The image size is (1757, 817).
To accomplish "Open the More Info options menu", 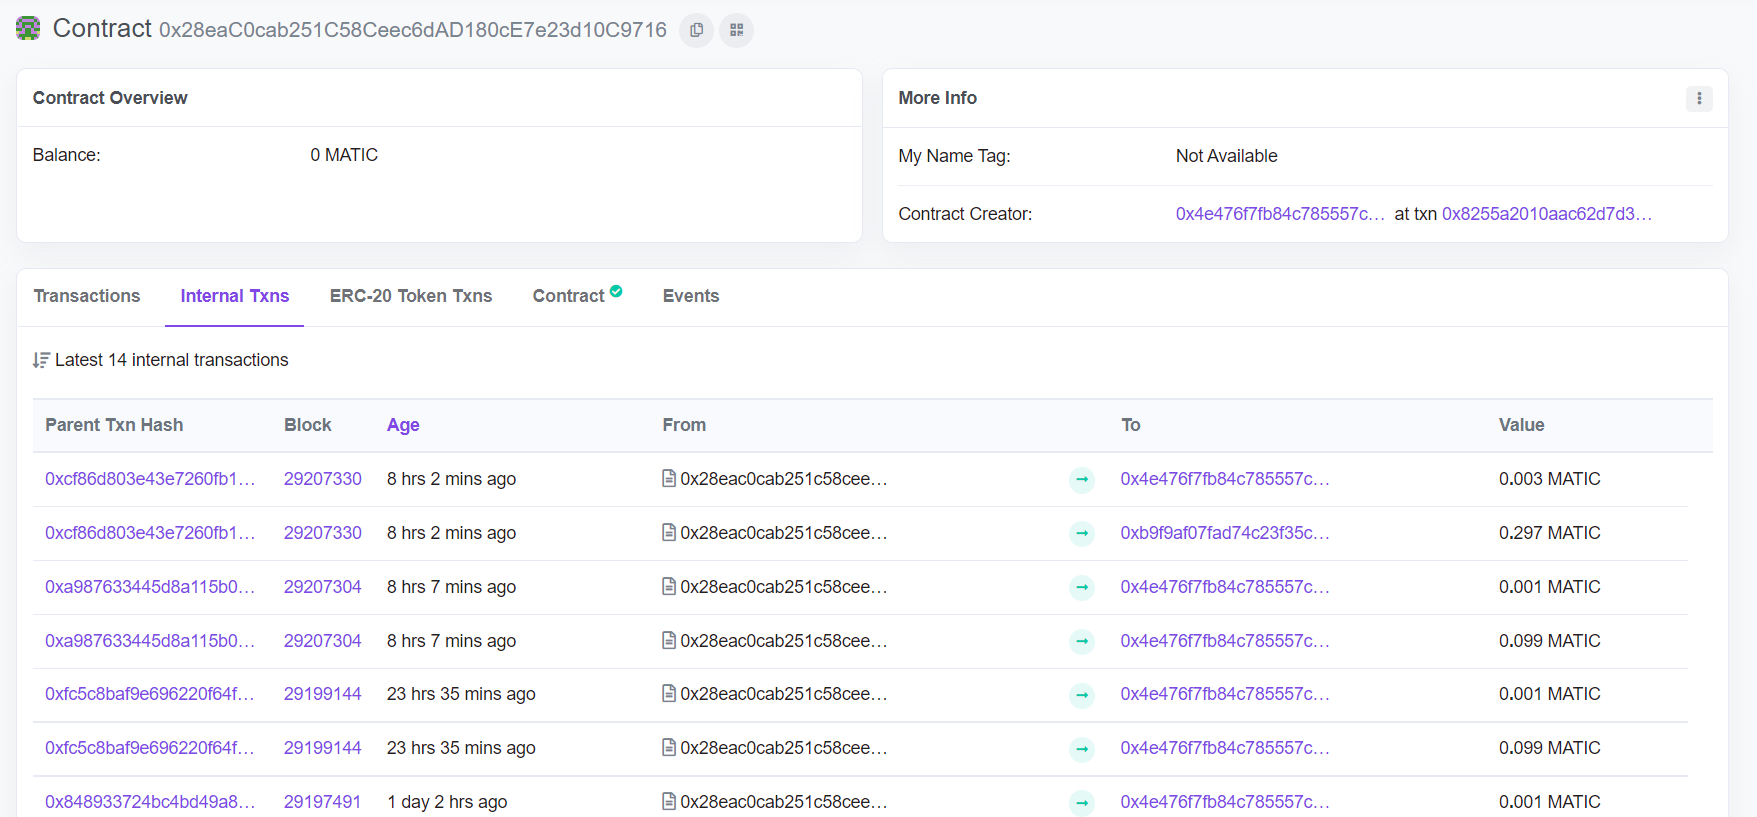I will pos(1699,98).
